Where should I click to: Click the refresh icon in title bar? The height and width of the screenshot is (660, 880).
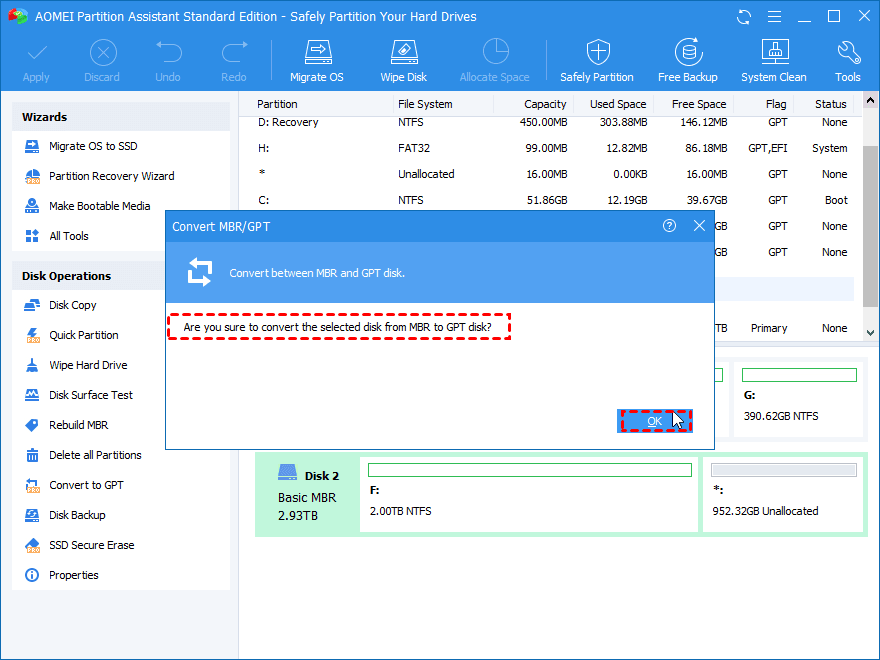744,17
